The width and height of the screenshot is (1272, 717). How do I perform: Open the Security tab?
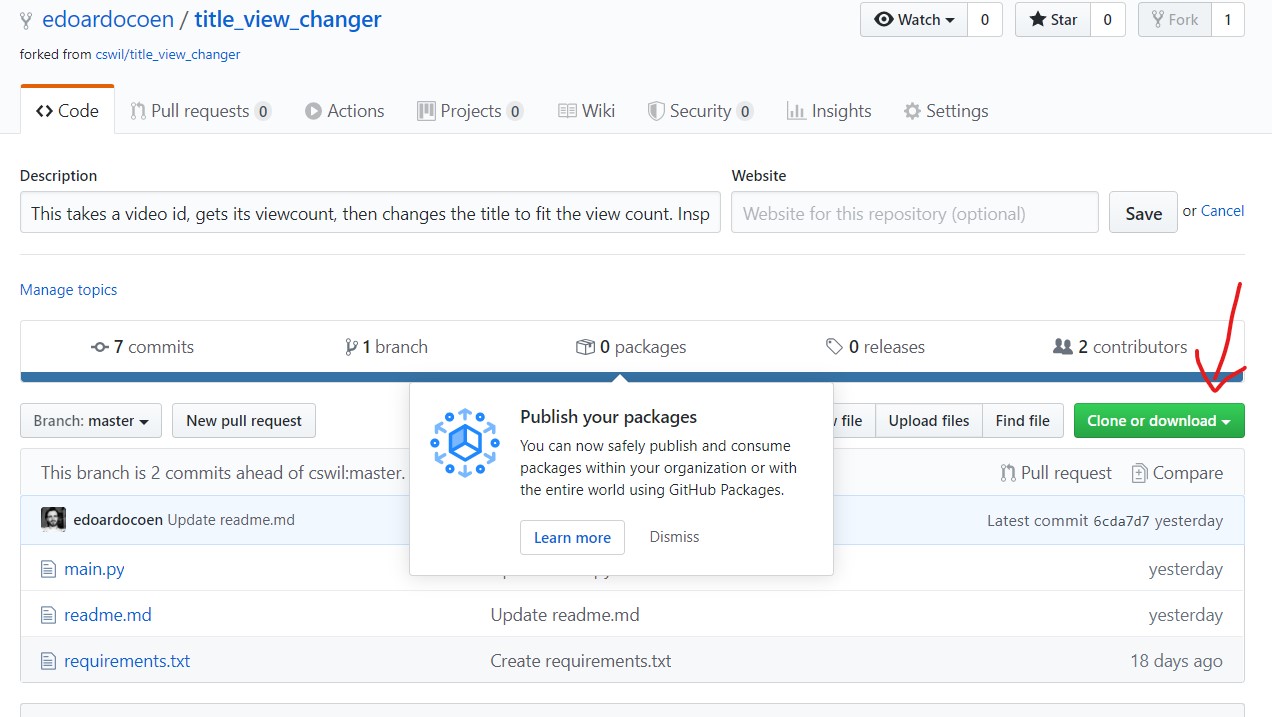[700, 111]
